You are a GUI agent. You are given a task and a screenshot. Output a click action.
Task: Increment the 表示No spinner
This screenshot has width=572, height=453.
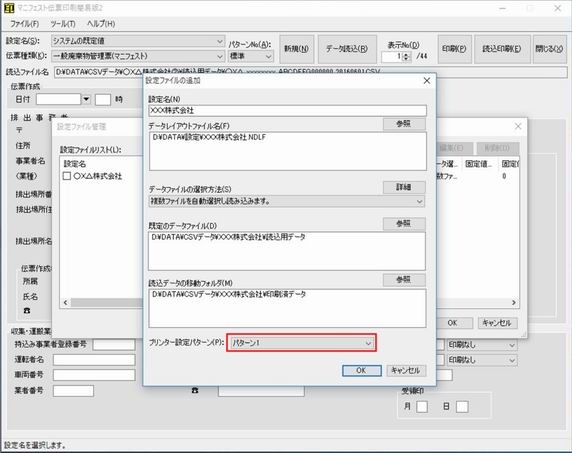[407, 54]
